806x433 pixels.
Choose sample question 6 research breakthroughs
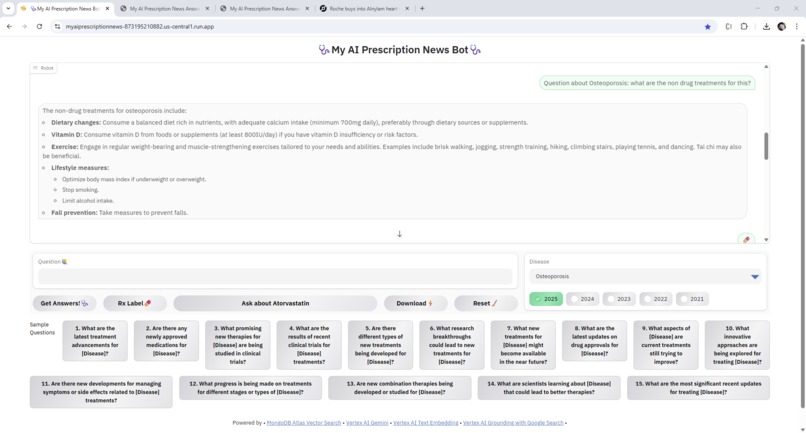pyautogui.click(x=452, y=345)
